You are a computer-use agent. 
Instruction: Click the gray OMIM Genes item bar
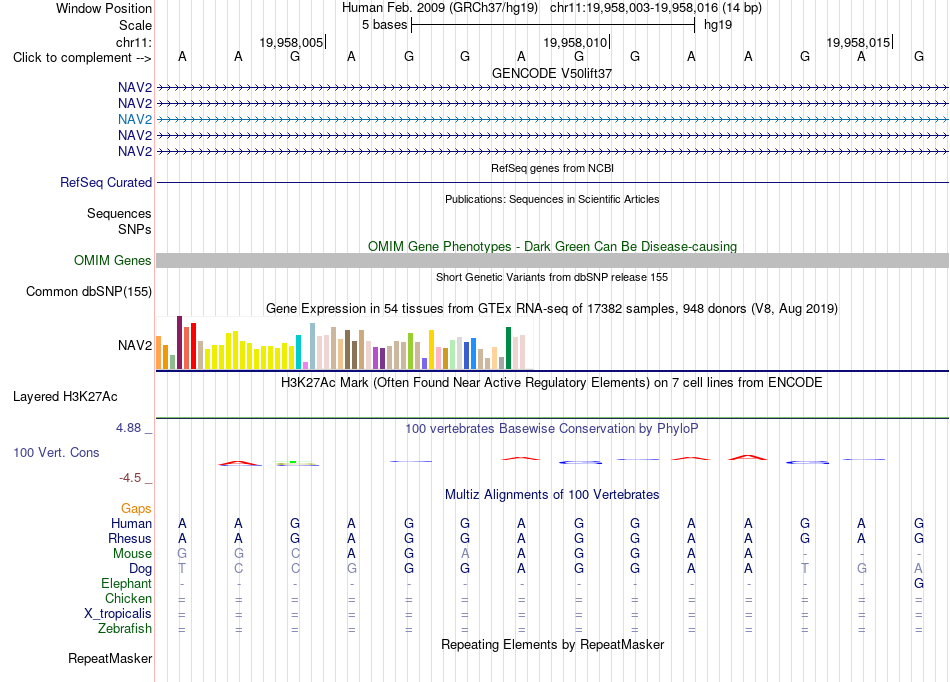pyautogui.click(x=552, y=260)
